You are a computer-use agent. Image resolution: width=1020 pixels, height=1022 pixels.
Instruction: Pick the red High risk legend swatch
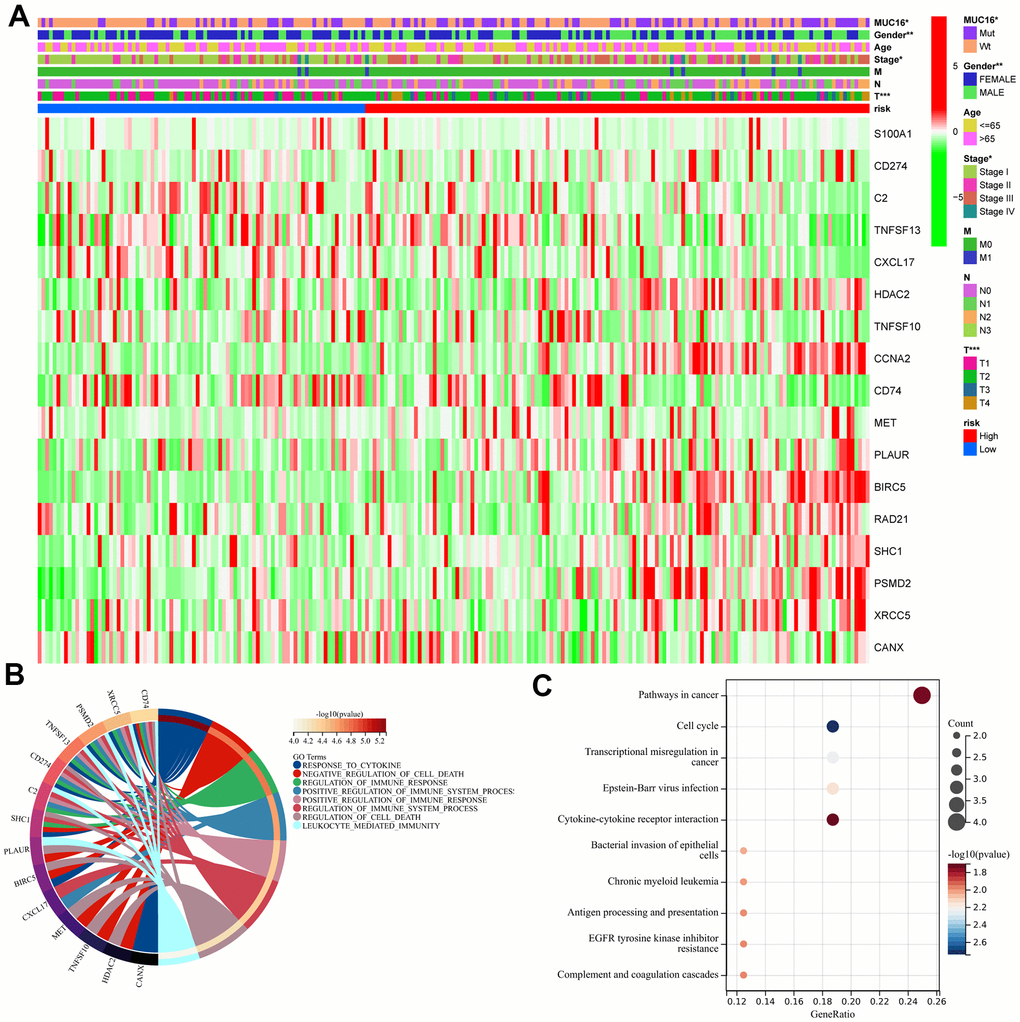pos(969,436)
